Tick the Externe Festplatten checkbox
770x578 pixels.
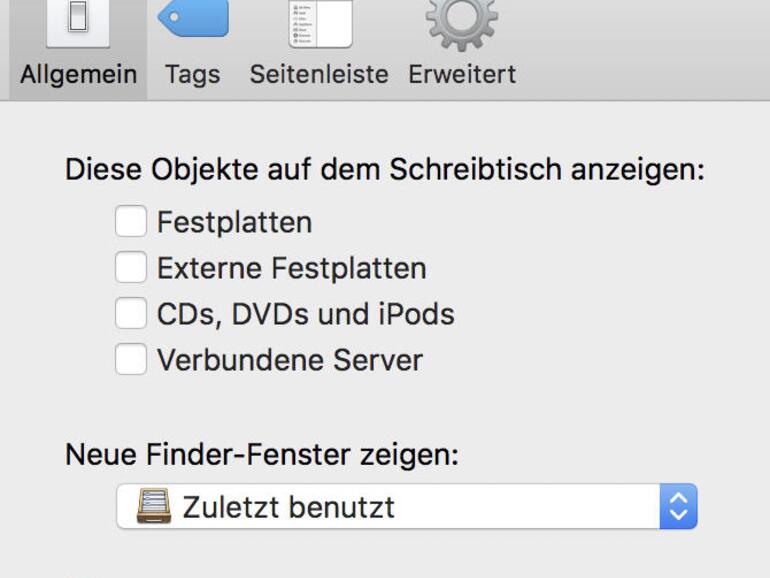[x=131, y=268]
